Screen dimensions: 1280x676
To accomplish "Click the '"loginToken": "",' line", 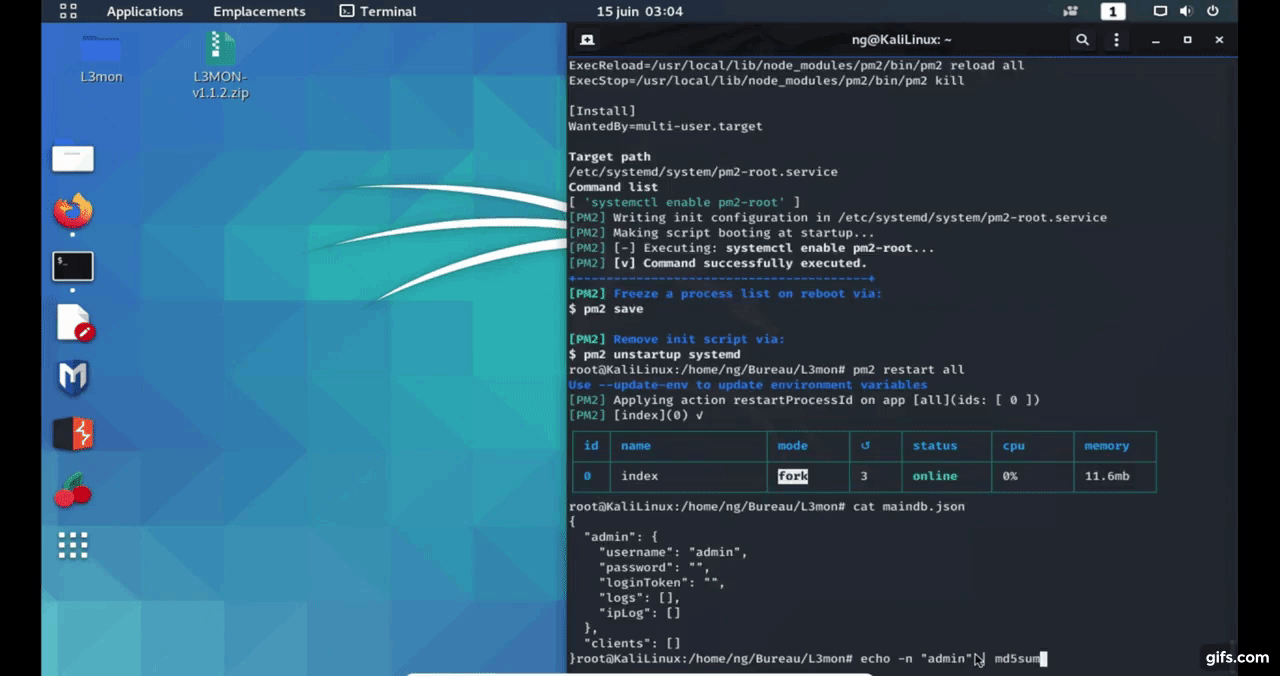I will [x=662, y=583].
